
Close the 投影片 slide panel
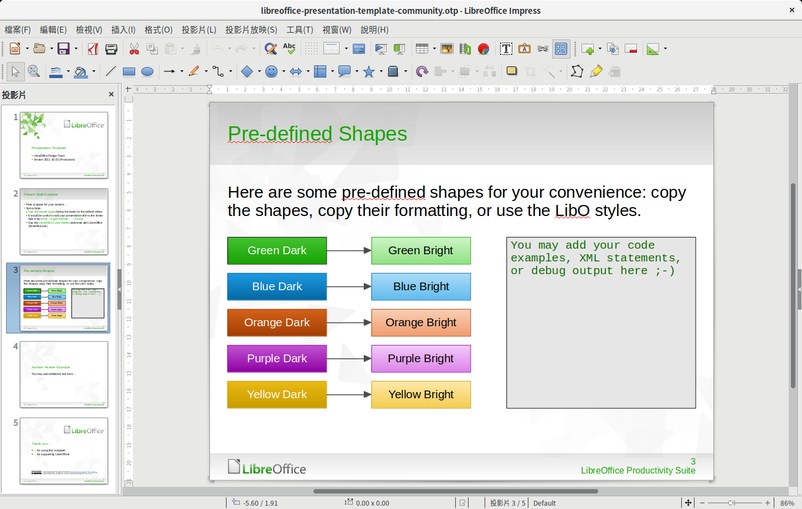[112, 95]
